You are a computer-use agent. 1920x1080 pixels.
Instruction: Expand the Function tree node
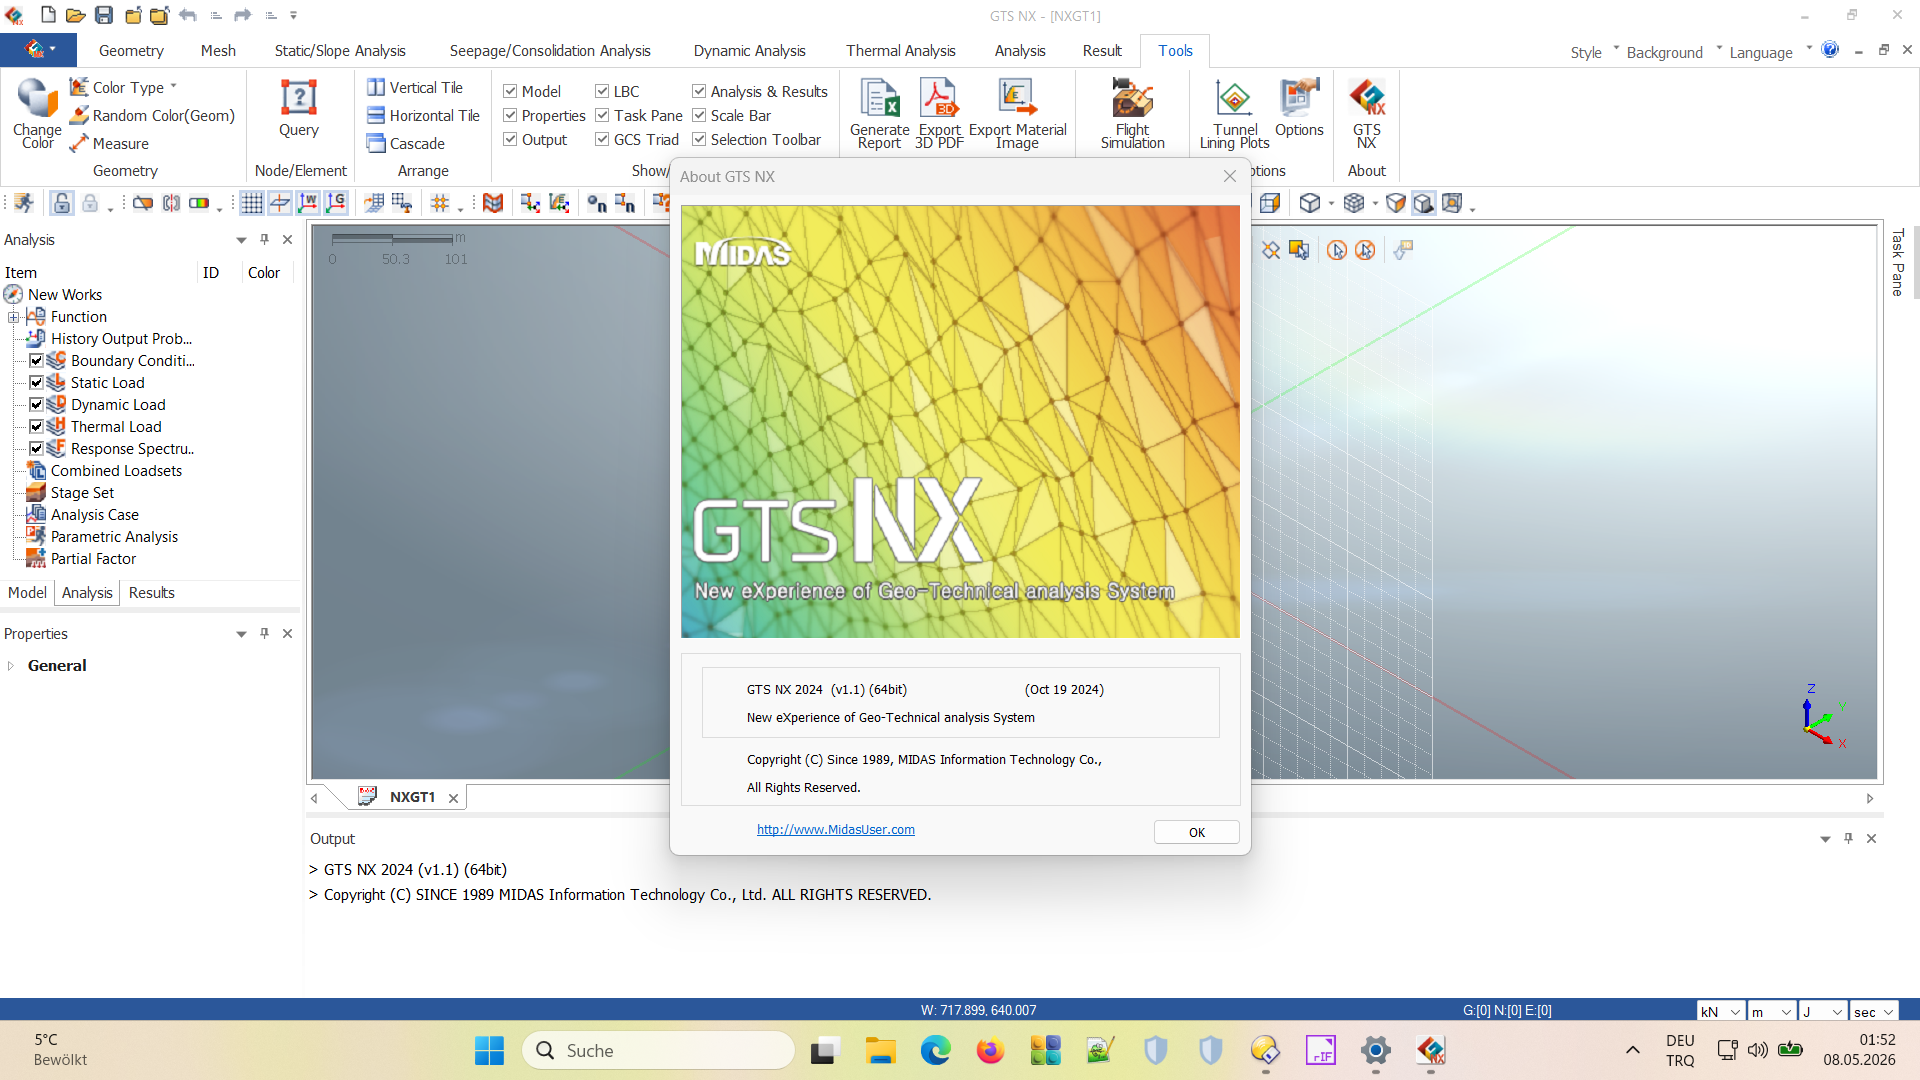click(x=14, y=317)
